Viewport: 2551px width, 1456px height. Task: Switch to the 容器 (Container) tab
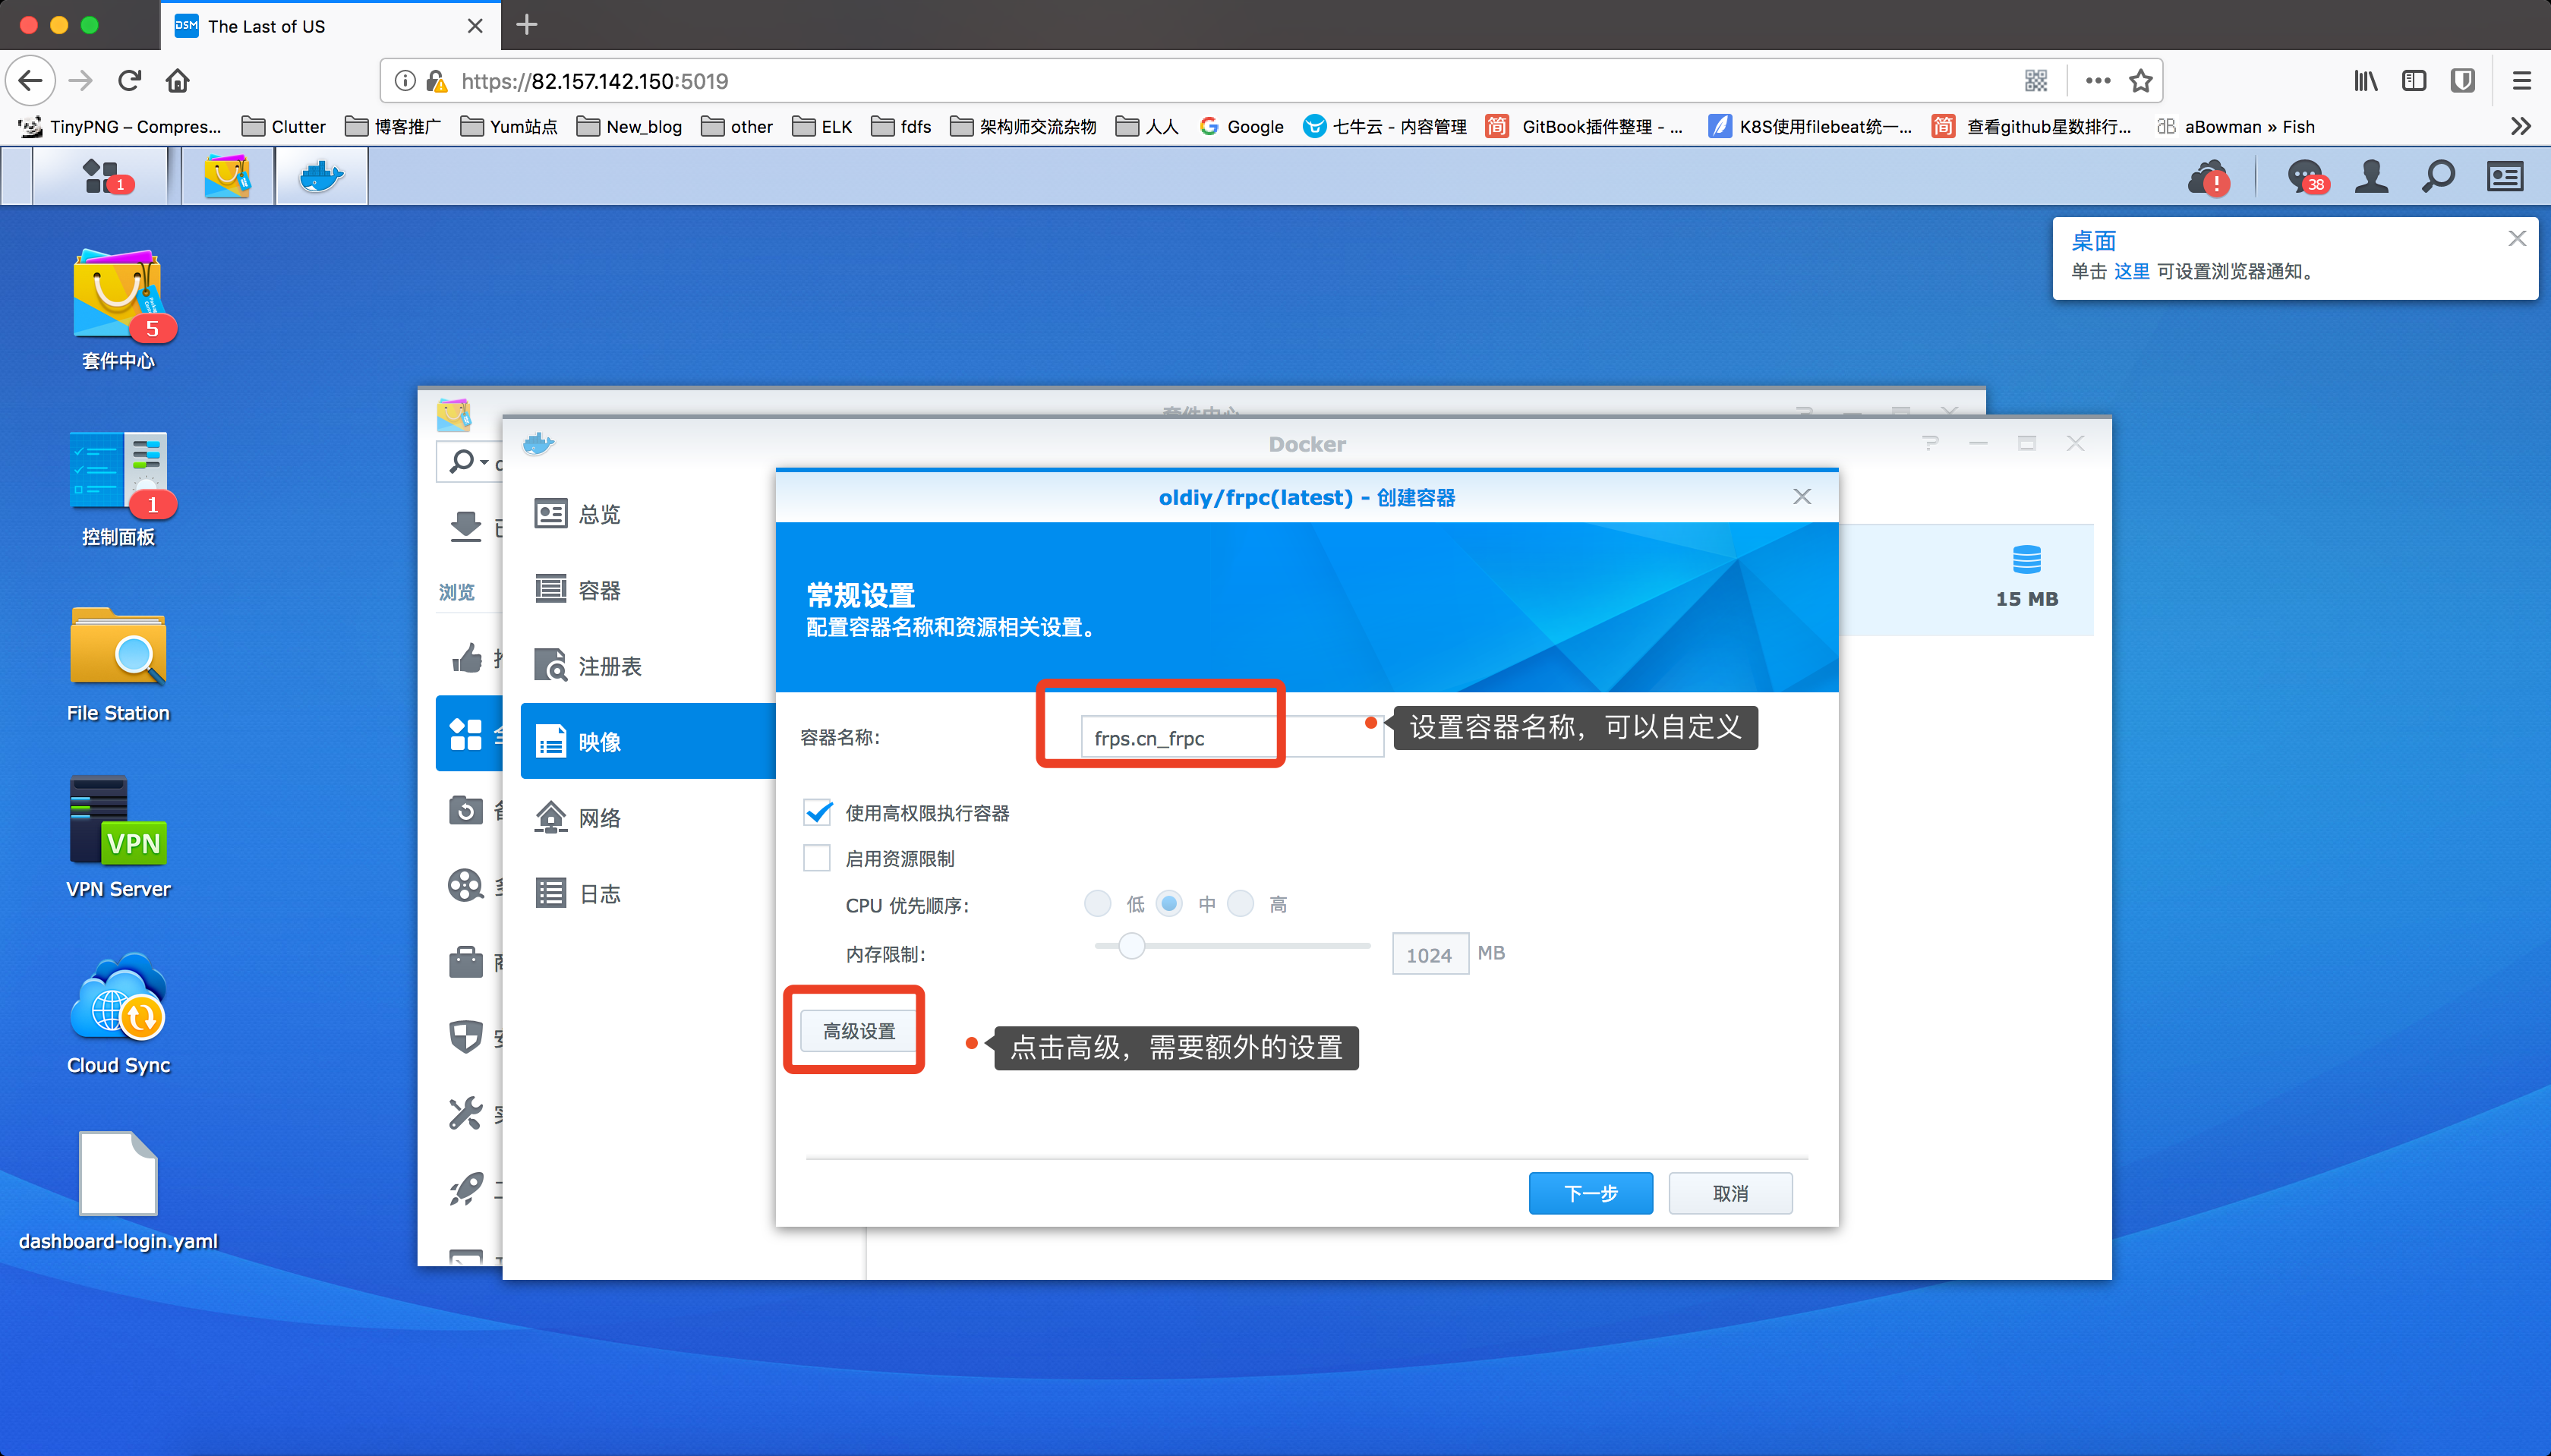(598, 590)
